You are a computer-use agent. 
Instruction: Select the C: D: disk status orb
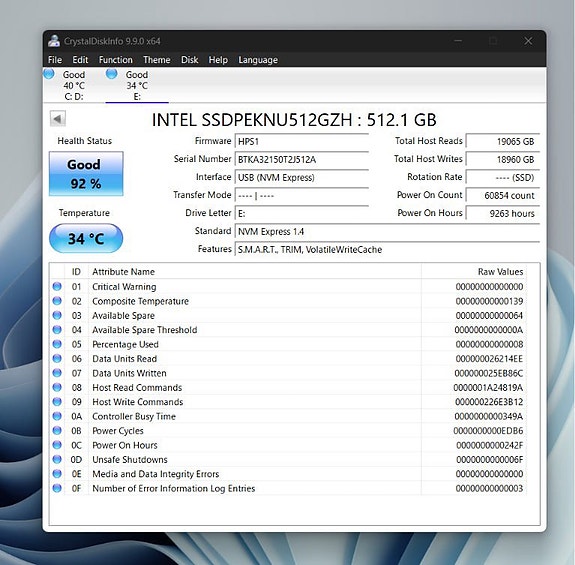coord(49,74)
